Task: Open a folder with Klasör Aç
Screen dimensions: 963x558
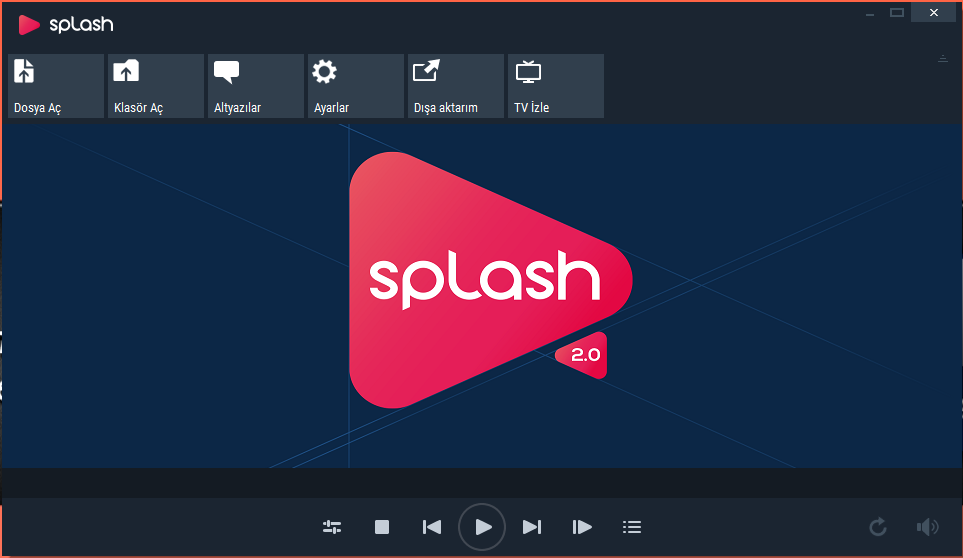Action: coord(156,86)
